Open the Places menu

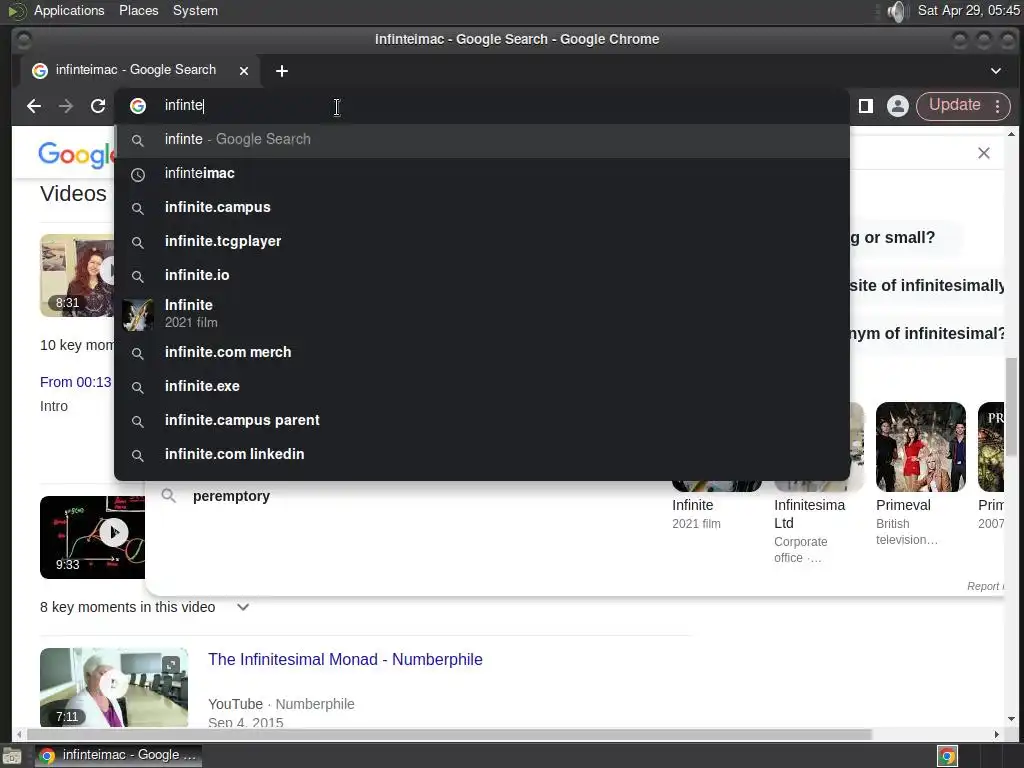coord(138,10)
